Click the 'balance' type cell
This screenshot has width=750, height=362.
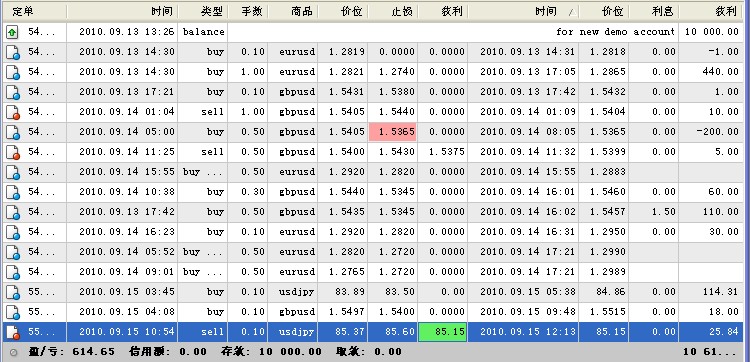[x=204, y=32]
